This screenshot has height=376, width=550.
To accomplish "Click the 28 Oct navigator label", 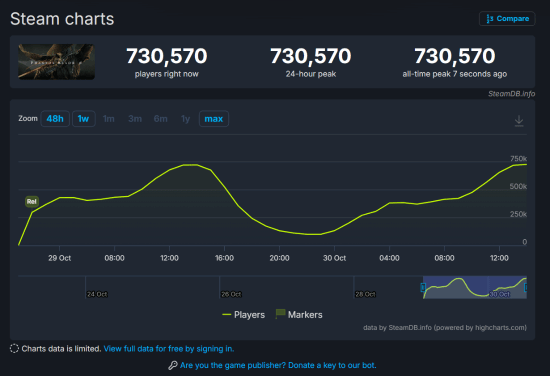I will tap(365, 294).
